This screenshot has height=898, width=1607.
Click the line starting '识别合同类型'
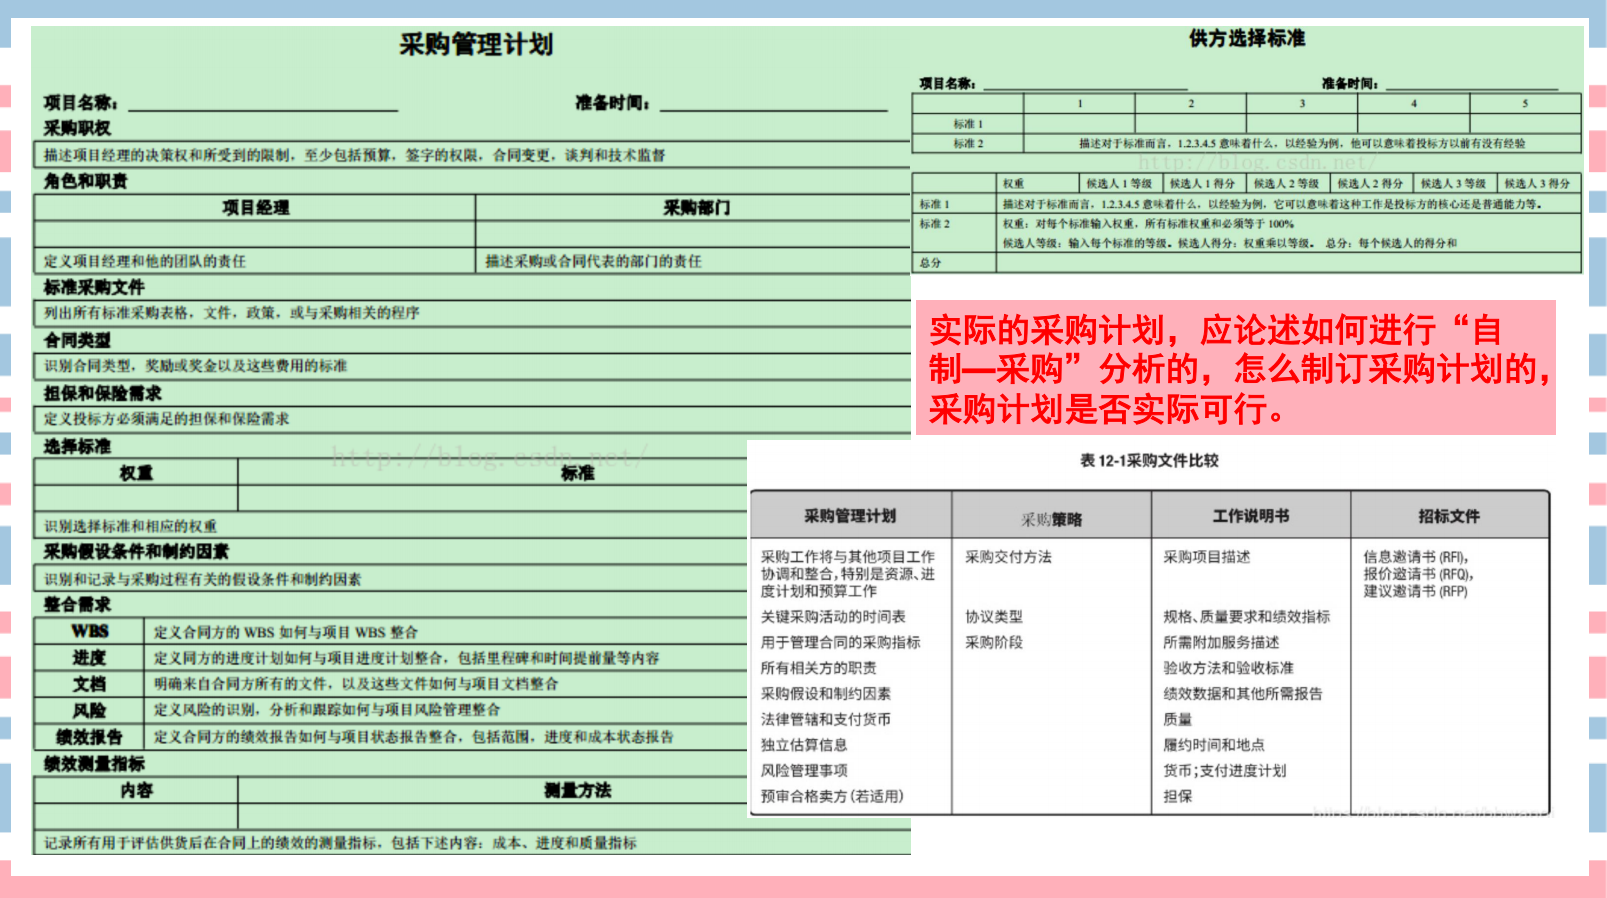pyautogui.click(x=195, y=366)
